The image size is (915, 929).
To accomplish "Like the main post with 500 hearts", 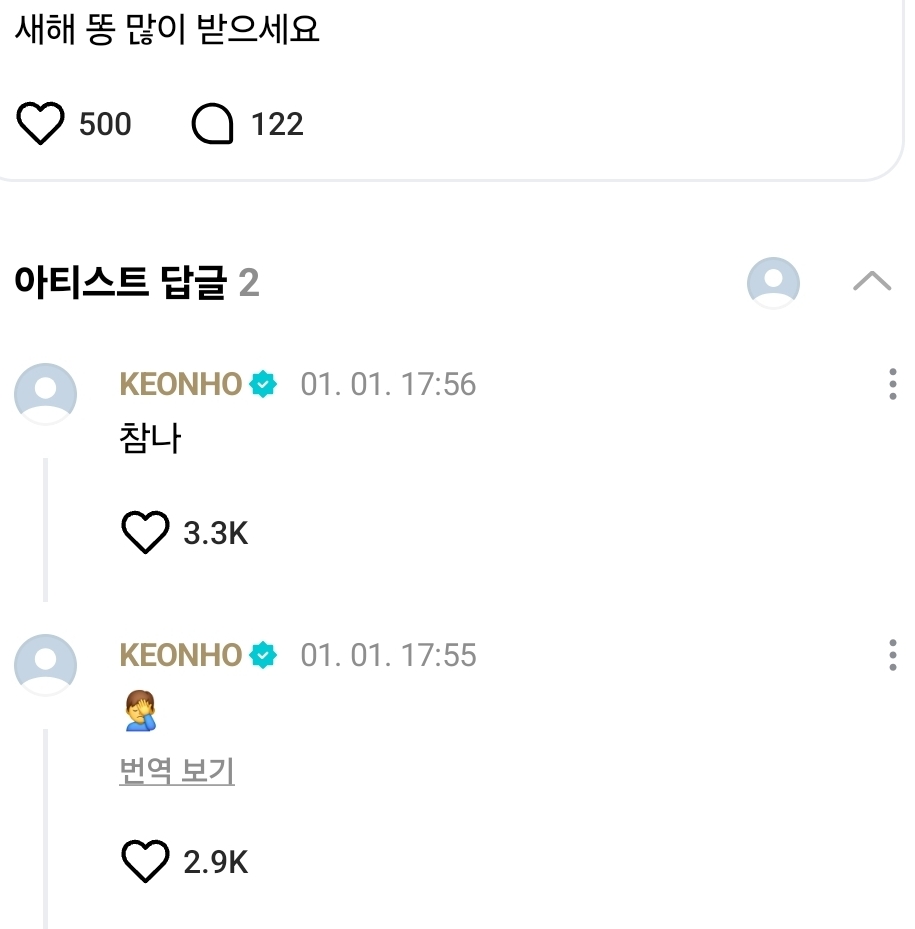I will click(40, 125).
